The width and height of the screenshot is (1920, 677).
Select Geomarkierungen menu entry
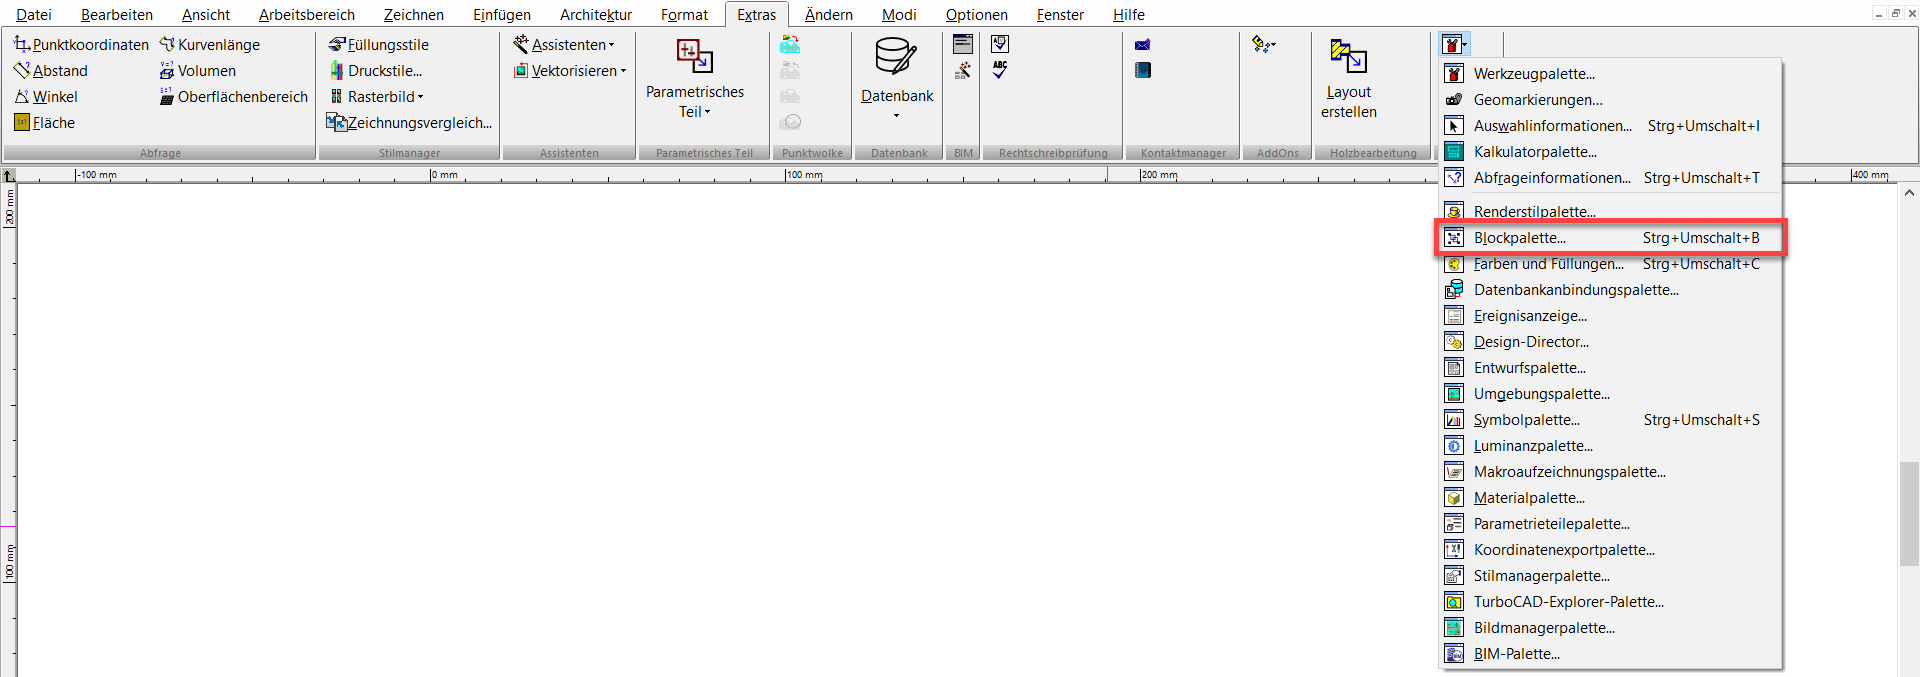[x=1610, y=100]
